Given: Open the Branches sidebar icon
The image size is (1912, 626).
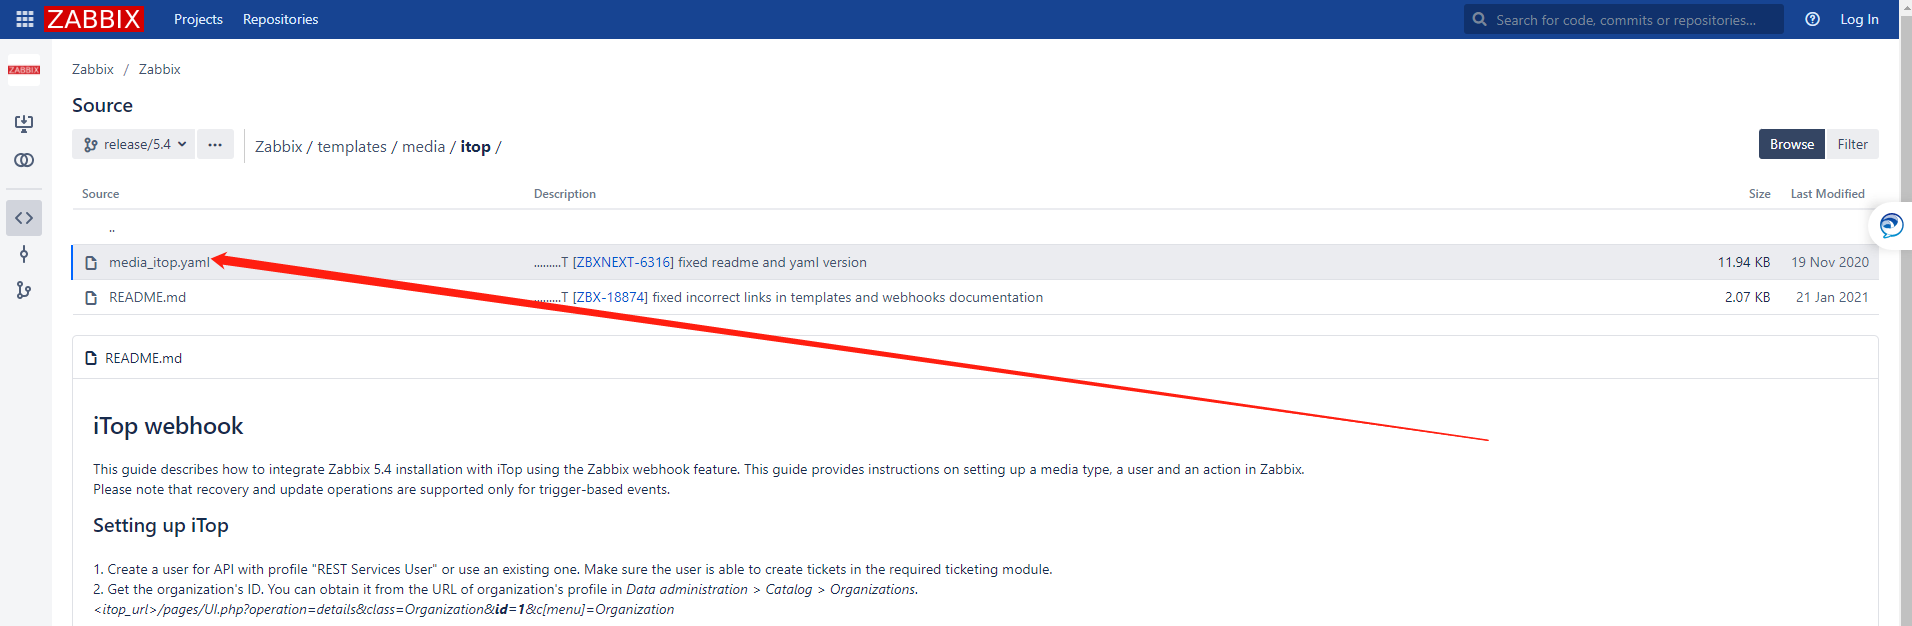Looking at the screenshot, I should pyautogui.click(x=24, y=290).
